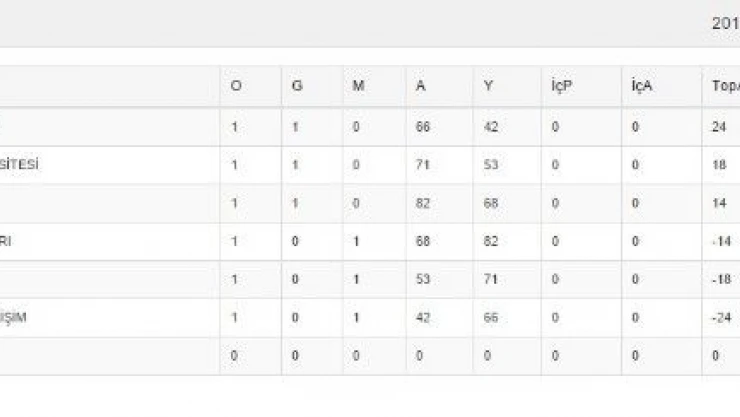Click the -18 value in the last column
Screen dimensions: 740x417
(x=722, y=280)
